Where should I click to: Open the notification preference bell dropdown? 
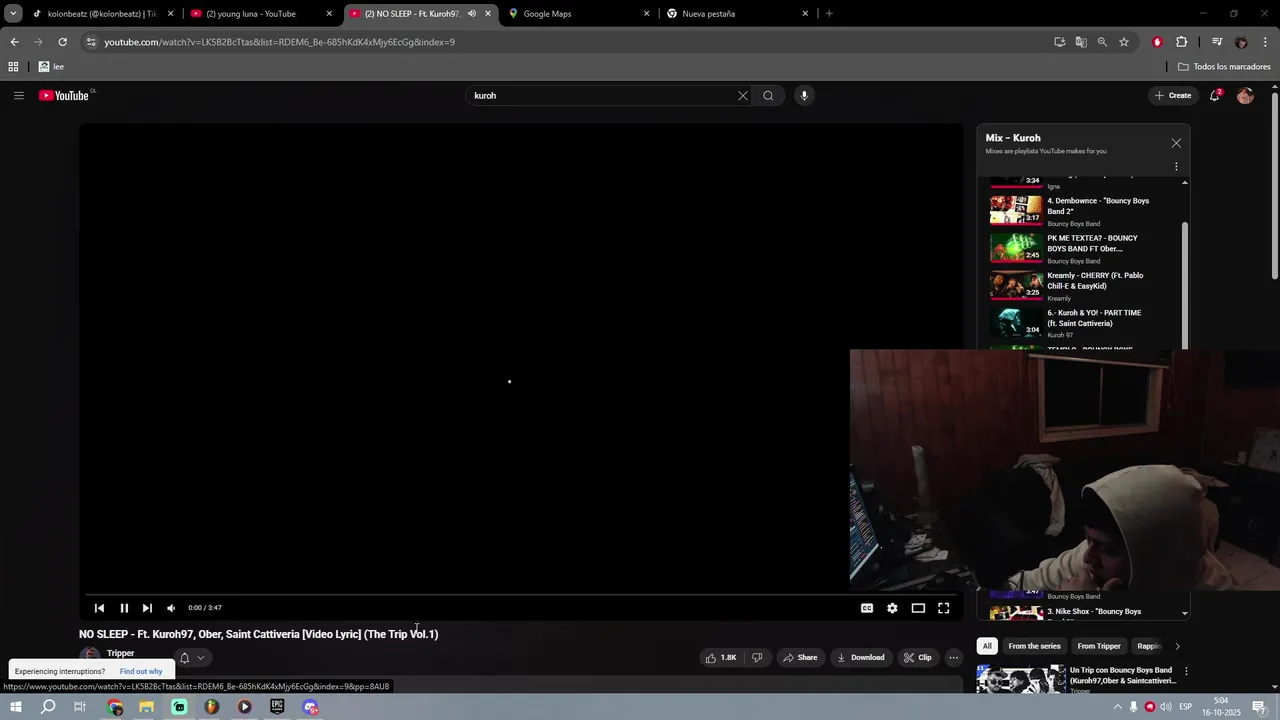click(191, 657)
